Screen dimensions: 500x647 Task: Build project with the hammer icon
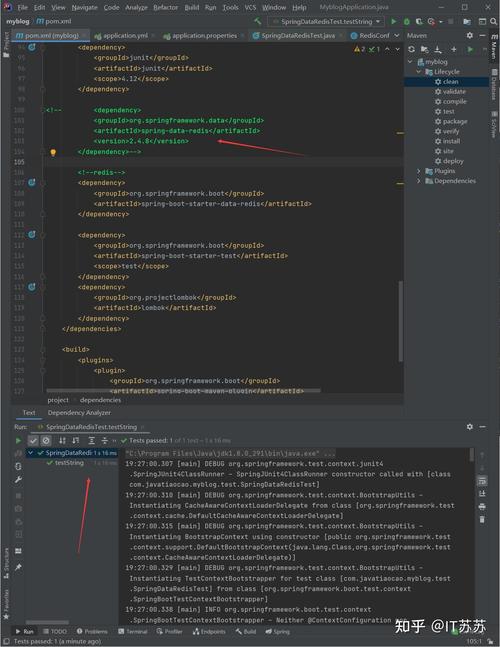[258, 21]
